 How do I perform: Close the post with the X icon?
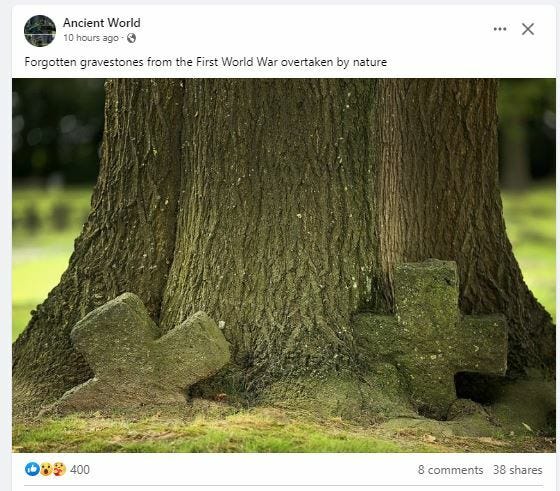click(x=528, y=29)
